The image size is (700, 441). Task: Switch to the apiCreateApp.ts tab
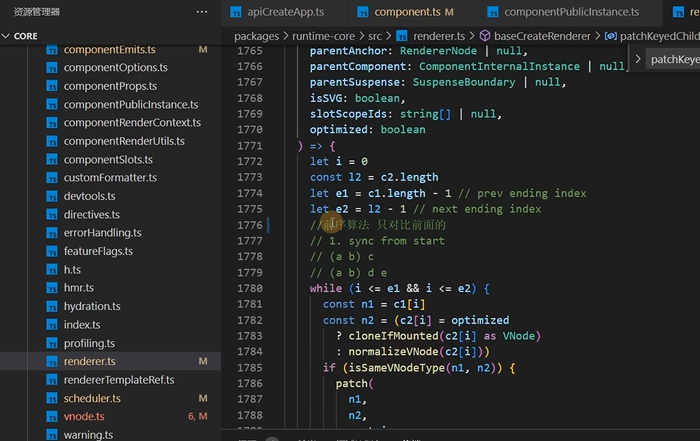pyautogui.click(x=277, y=12)
